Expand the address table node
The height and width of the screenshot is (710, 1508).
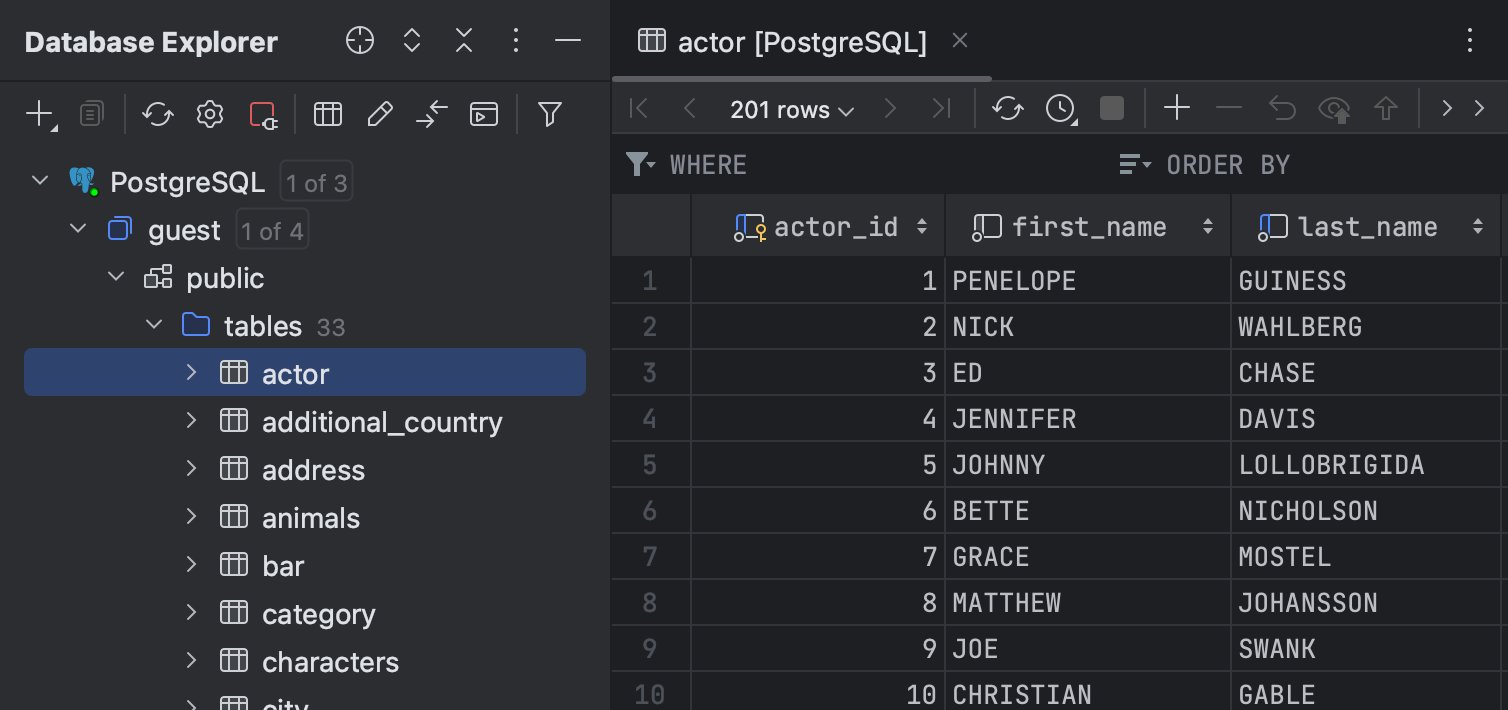pos(190,469)
